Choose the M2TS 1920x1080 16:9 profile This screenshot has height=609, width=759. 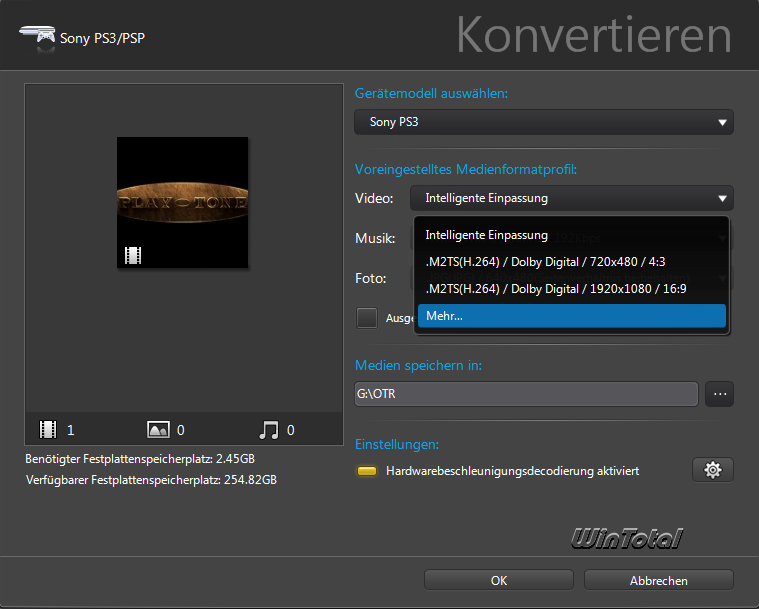point(572,289)
